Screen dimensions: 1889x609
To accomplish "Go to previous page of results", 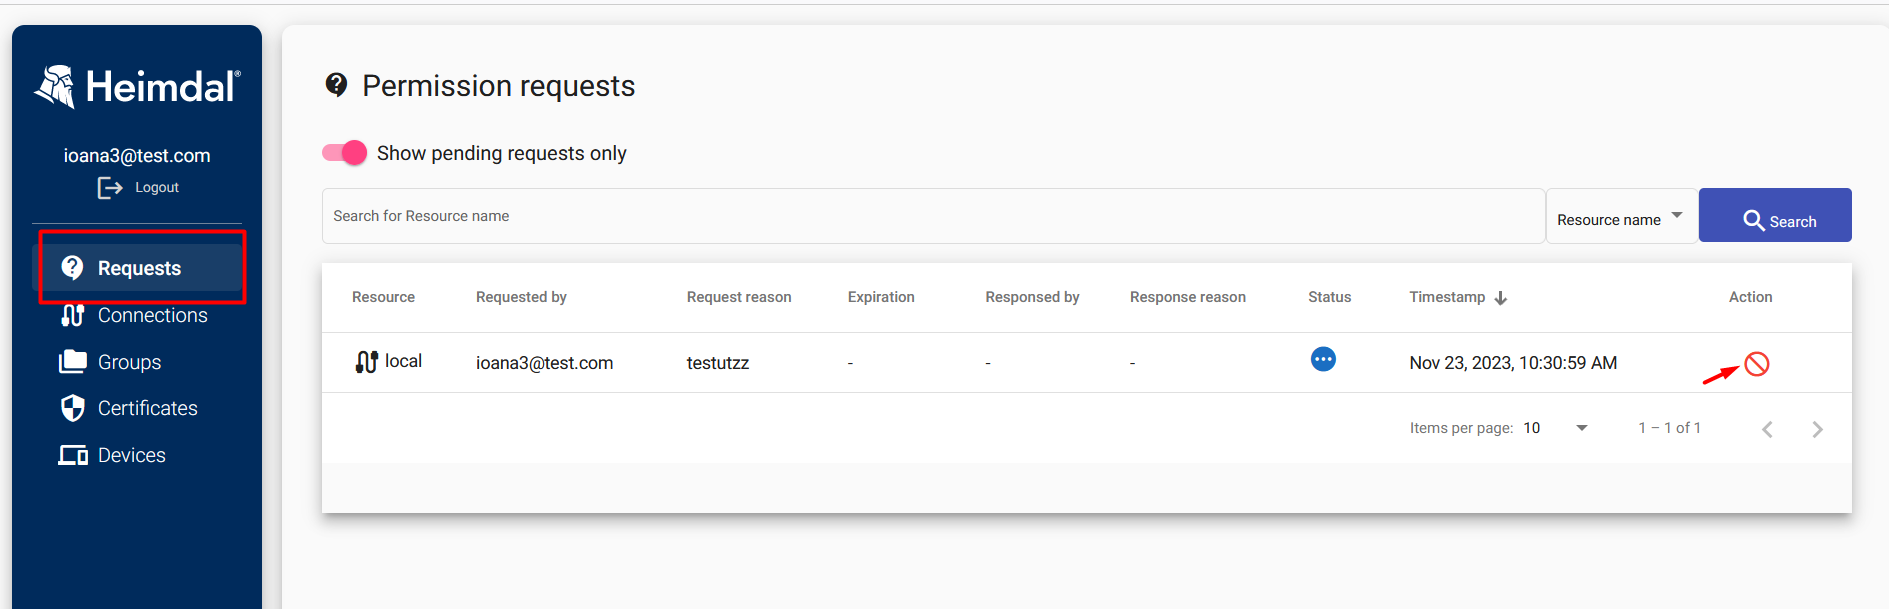I will (x=1767, y=429).
